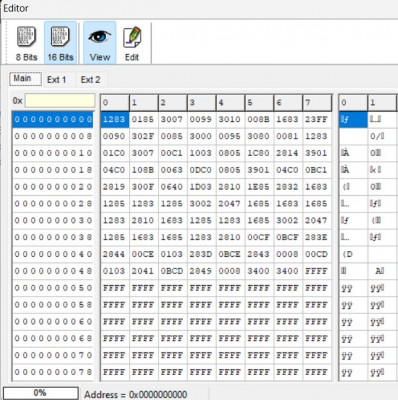This screenshot has width=398, height=400.
Task: Select address row 0000000018
Action: (53, 170)
